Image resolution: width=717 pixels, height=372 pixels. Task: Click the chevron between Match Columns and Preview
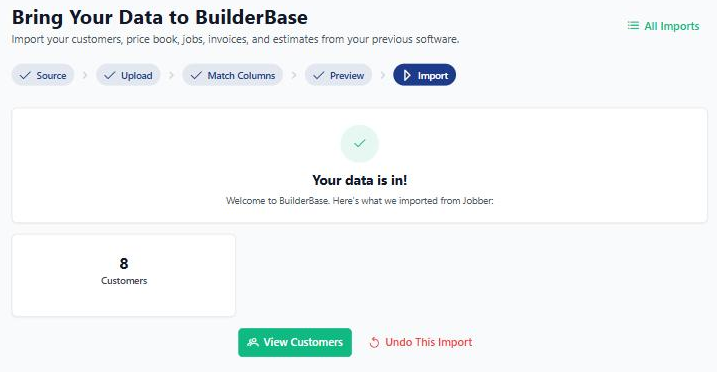pos(294,75)
